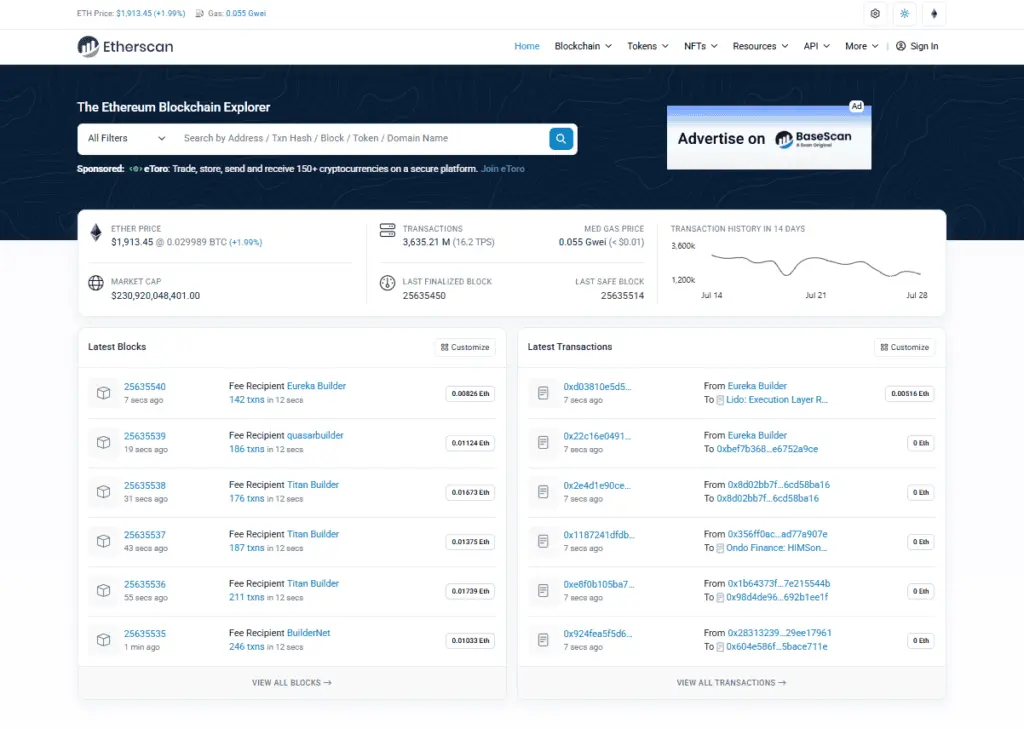Click cube icon for block 25635540
This screenshot has width=1024, height=729.
click(103, 393)
